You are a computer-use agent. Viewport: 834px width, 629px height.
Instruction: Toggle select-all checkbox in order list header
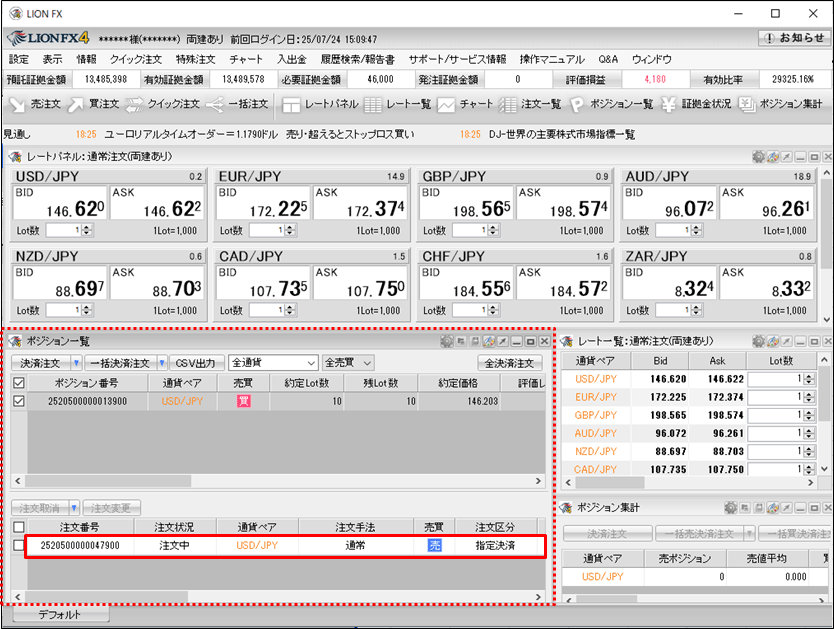[x=18, y=526]
